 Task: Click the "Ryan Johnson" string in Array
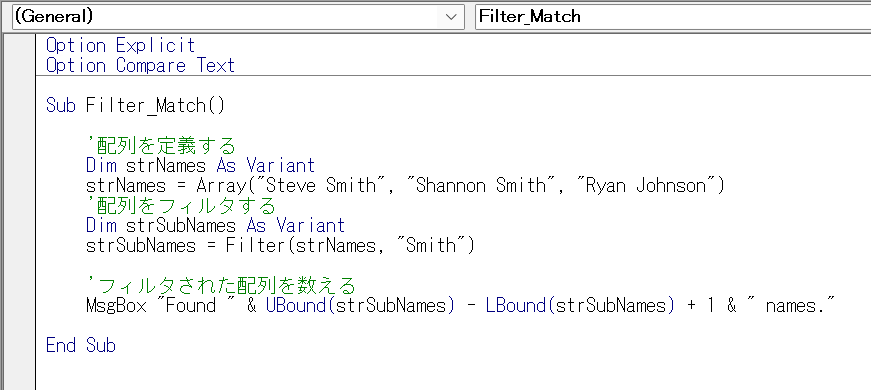tap(647, 186)
